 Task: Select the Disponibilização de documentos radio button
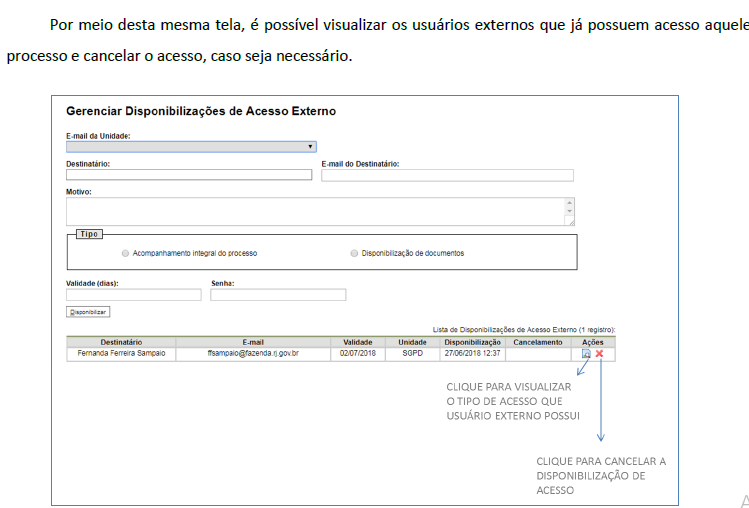(354, 253)
